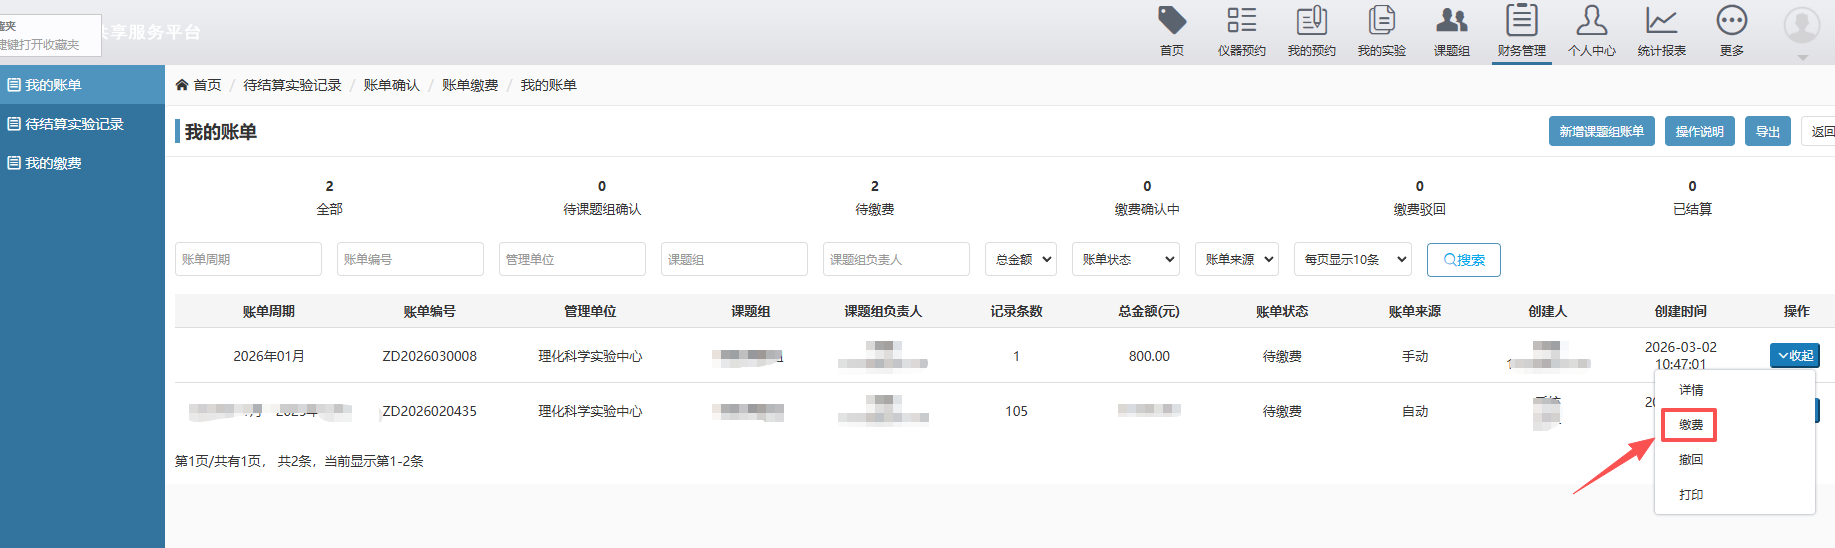Viewport: 1835px width, 548px height.
Task: Click the 新增课题组账单 button
Action: 1601,132
